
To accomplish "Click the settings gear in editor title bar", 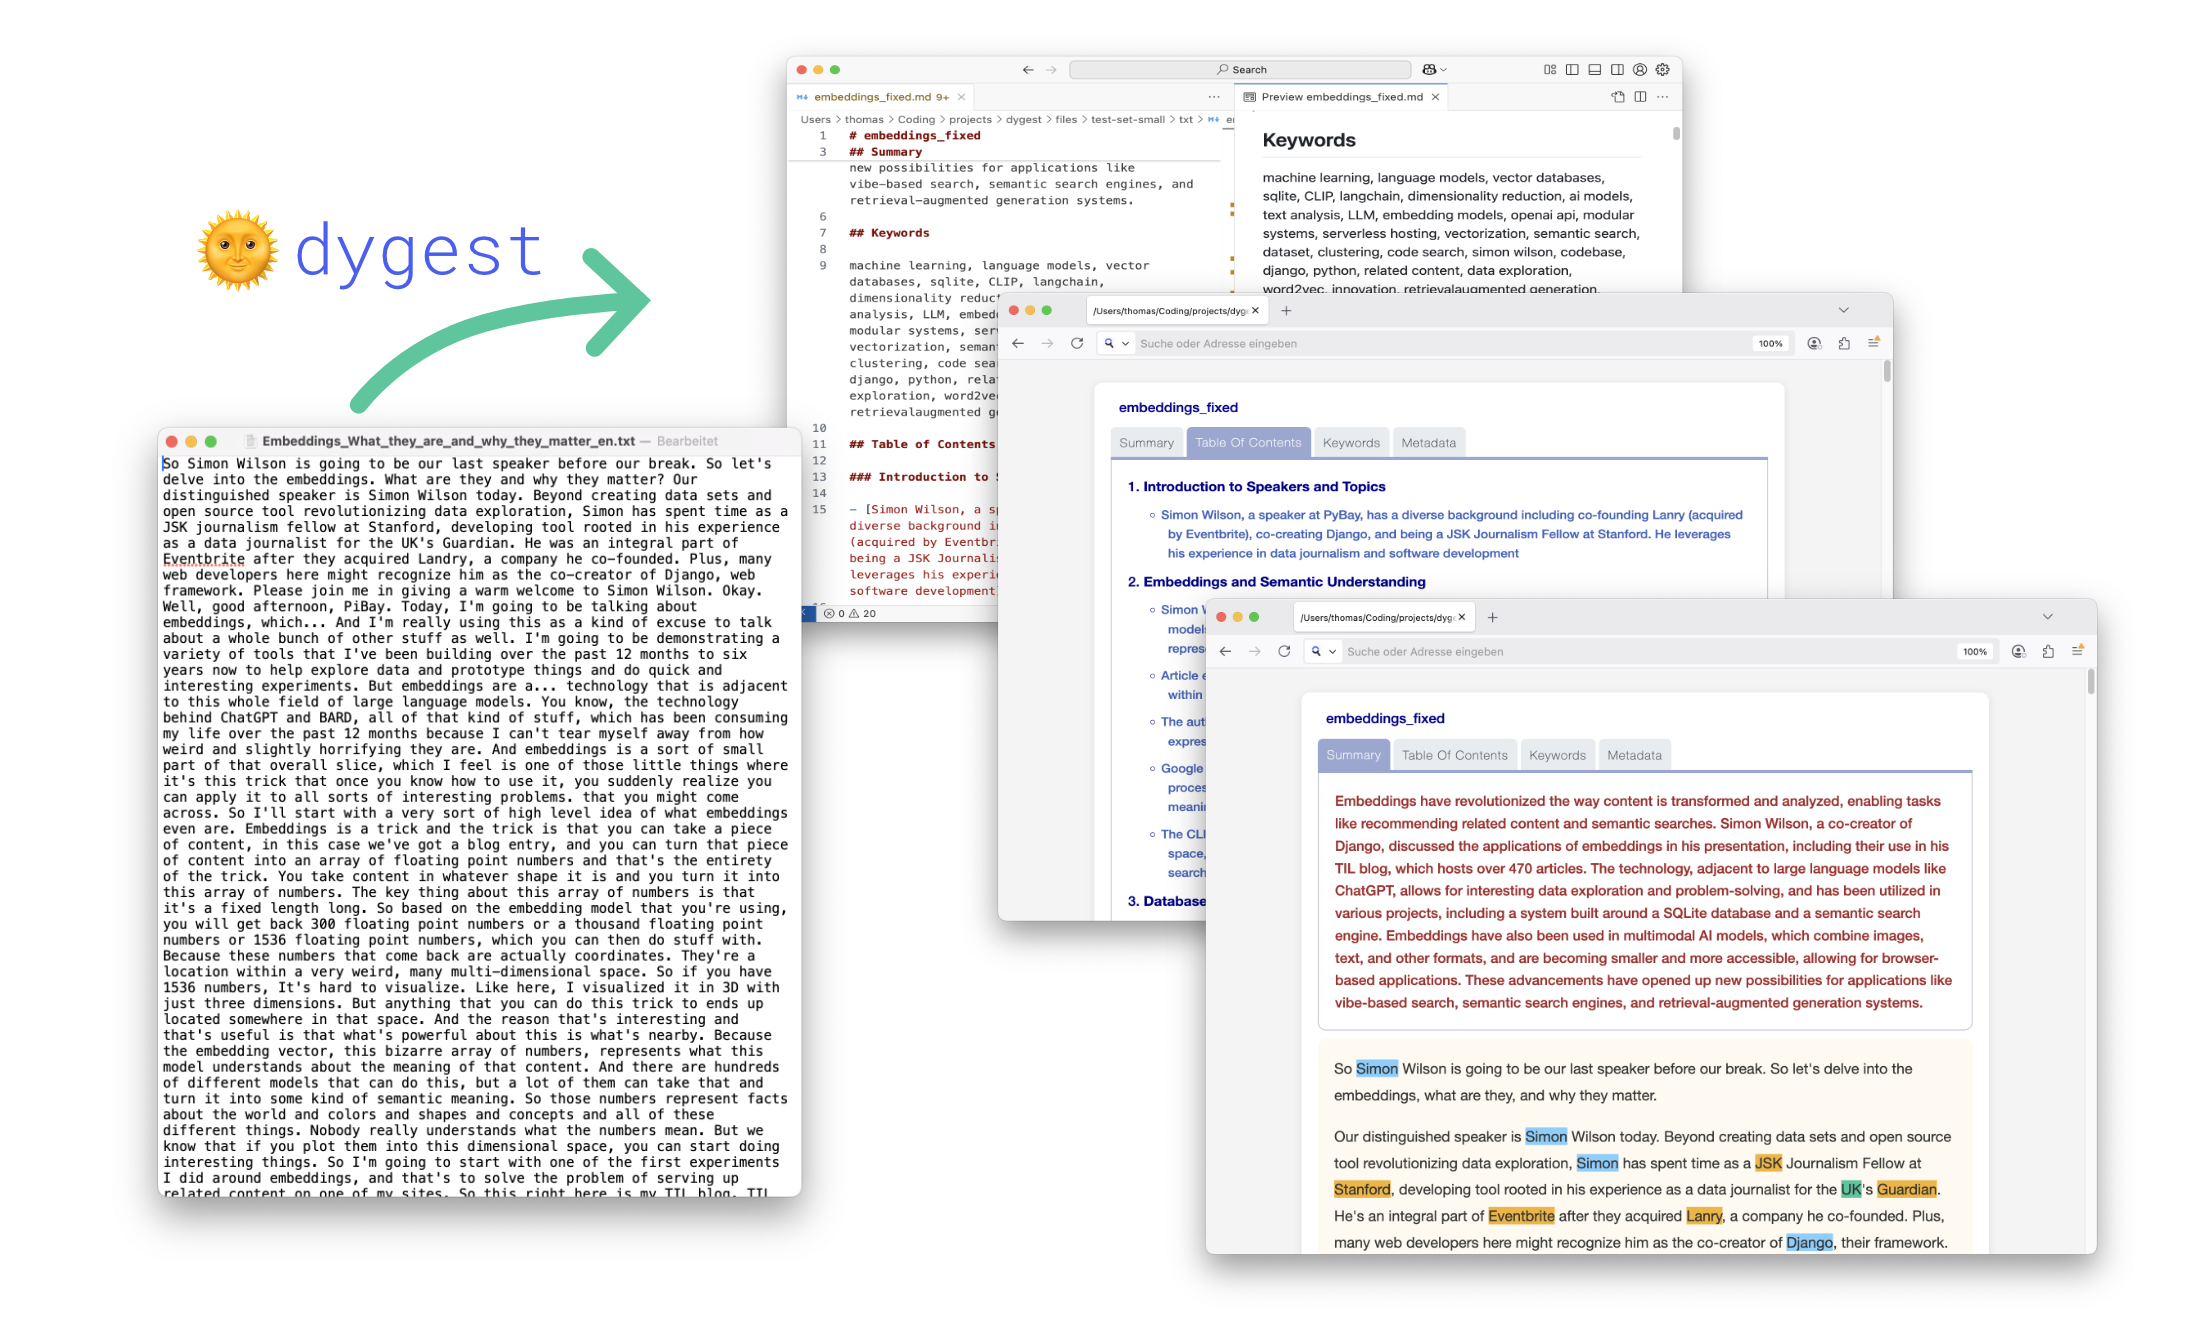I will click(x=1662, y=69).
